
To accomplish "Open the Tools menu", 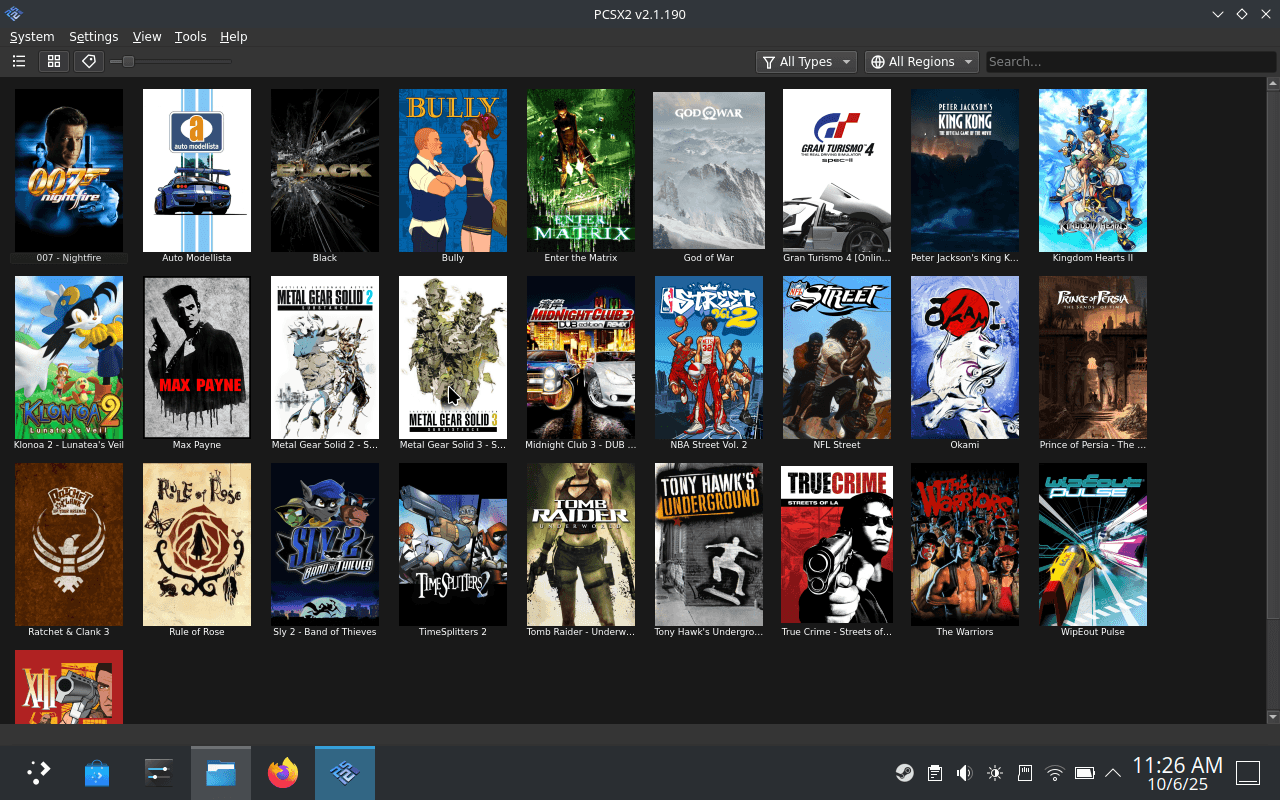I will tap(190, 36).
